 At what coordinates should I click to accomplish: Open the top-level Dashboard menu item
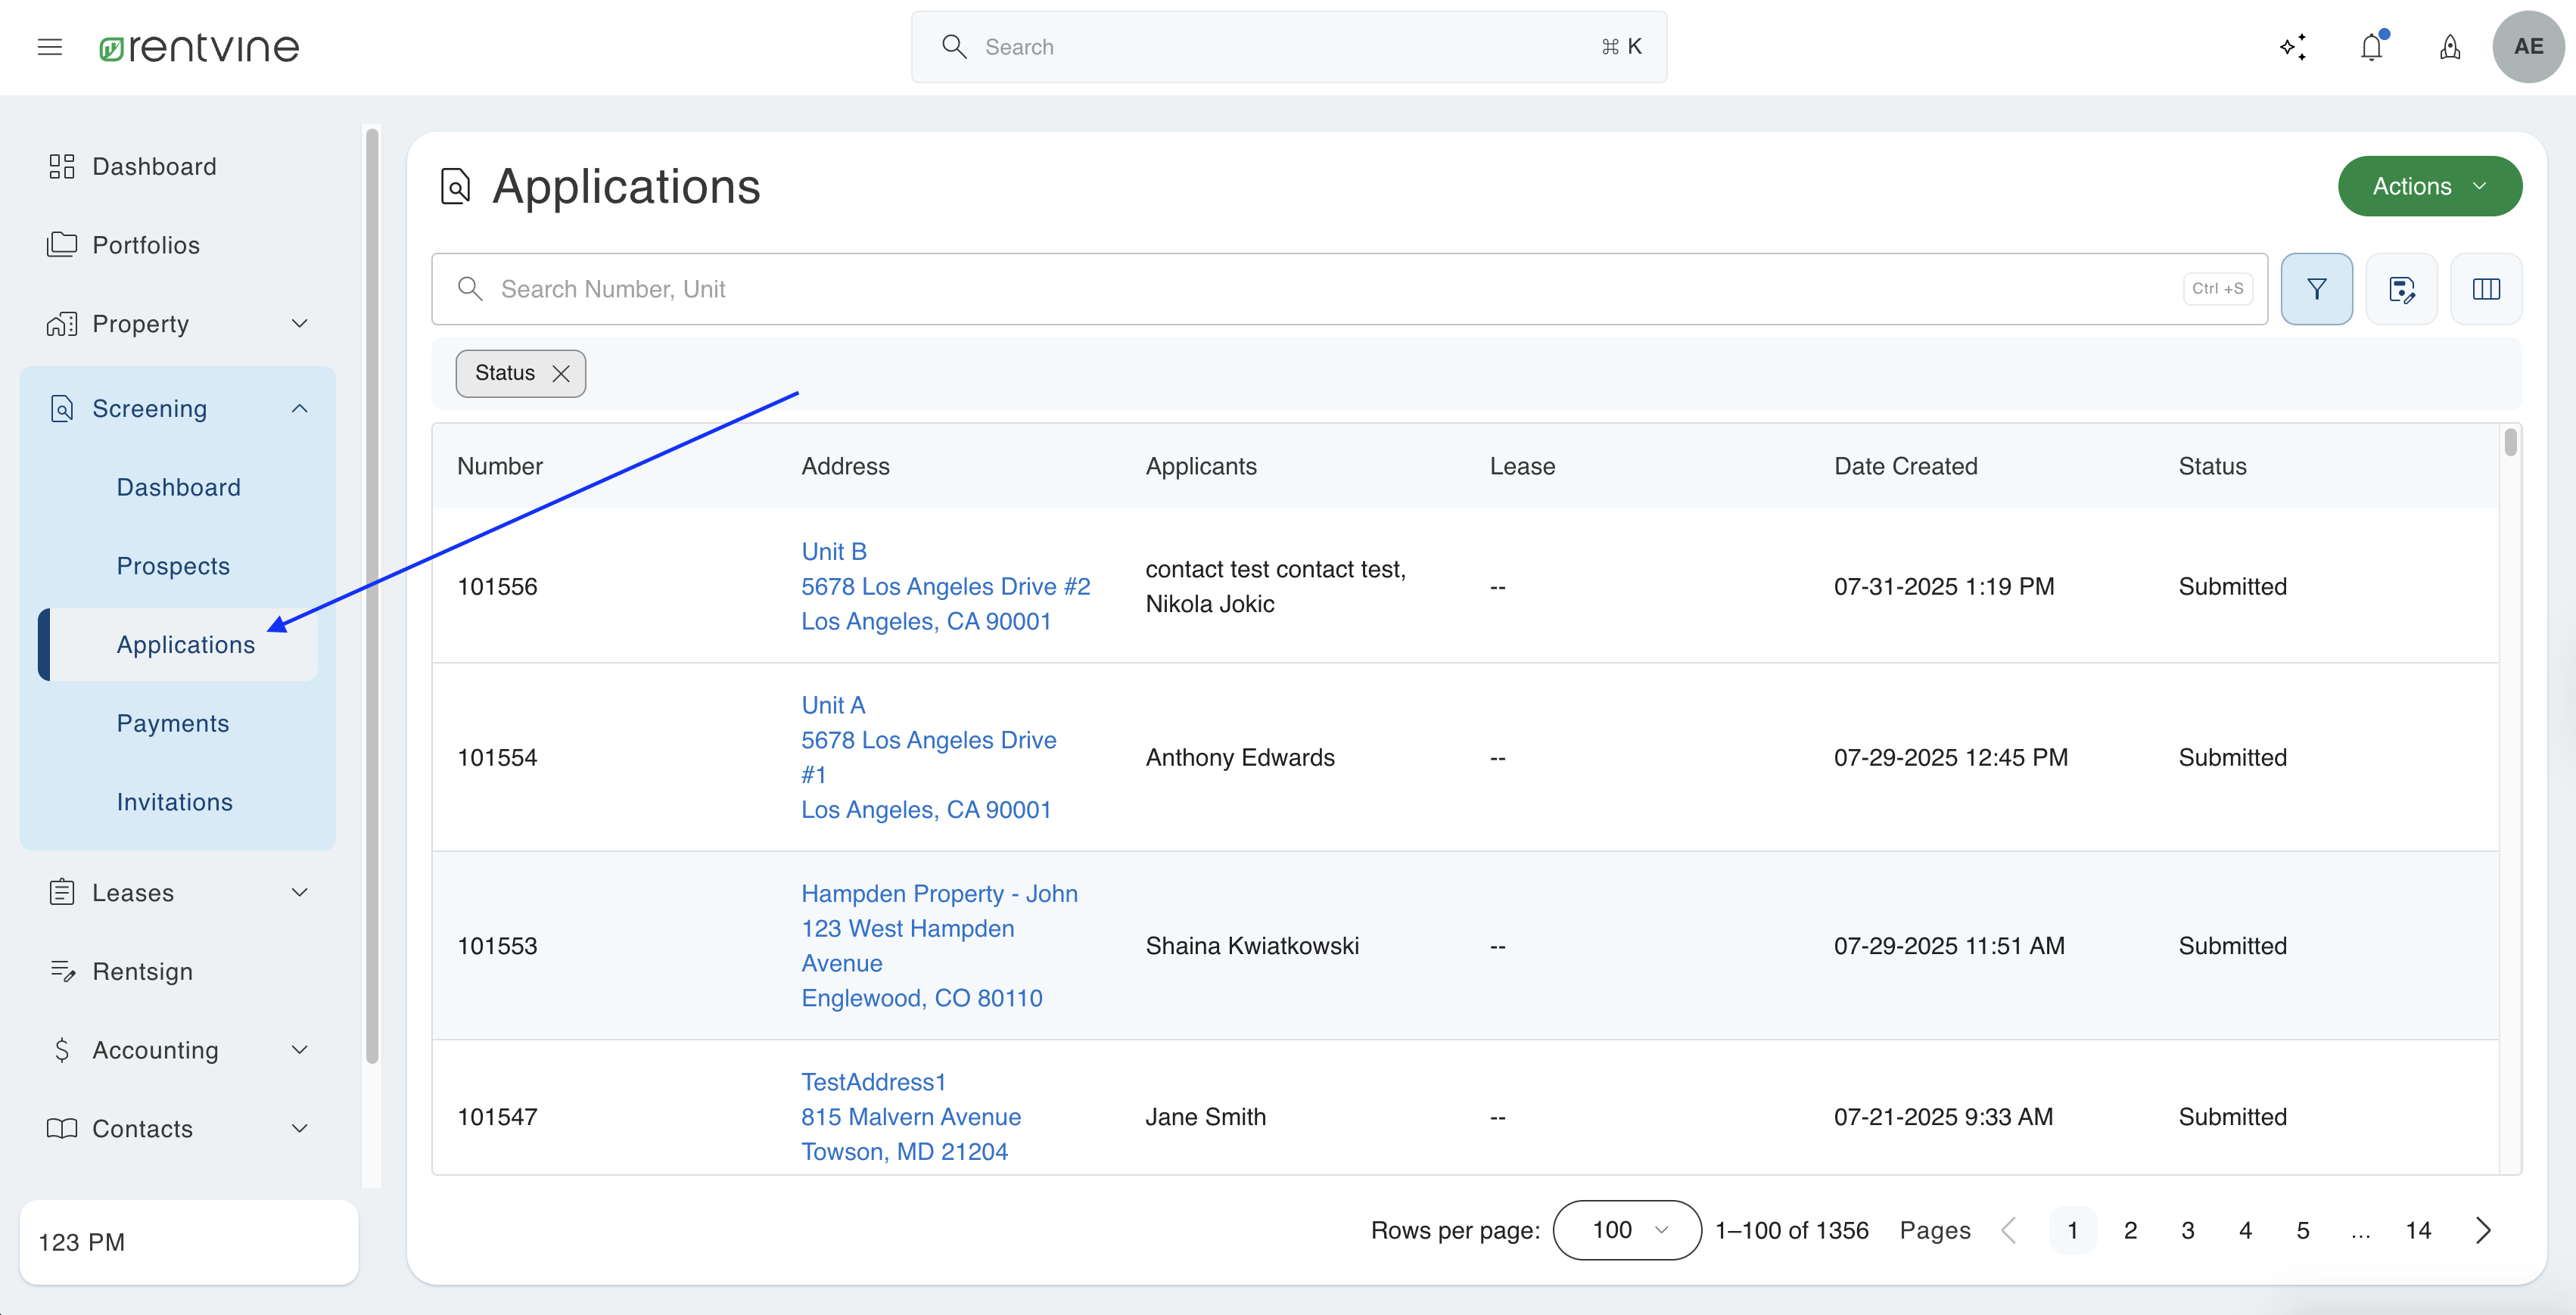coord(154,166)
